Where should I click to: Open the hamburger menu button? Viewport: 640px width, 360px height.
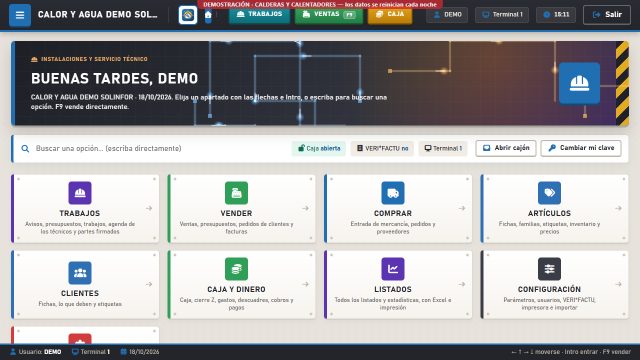tap(20, 15)
